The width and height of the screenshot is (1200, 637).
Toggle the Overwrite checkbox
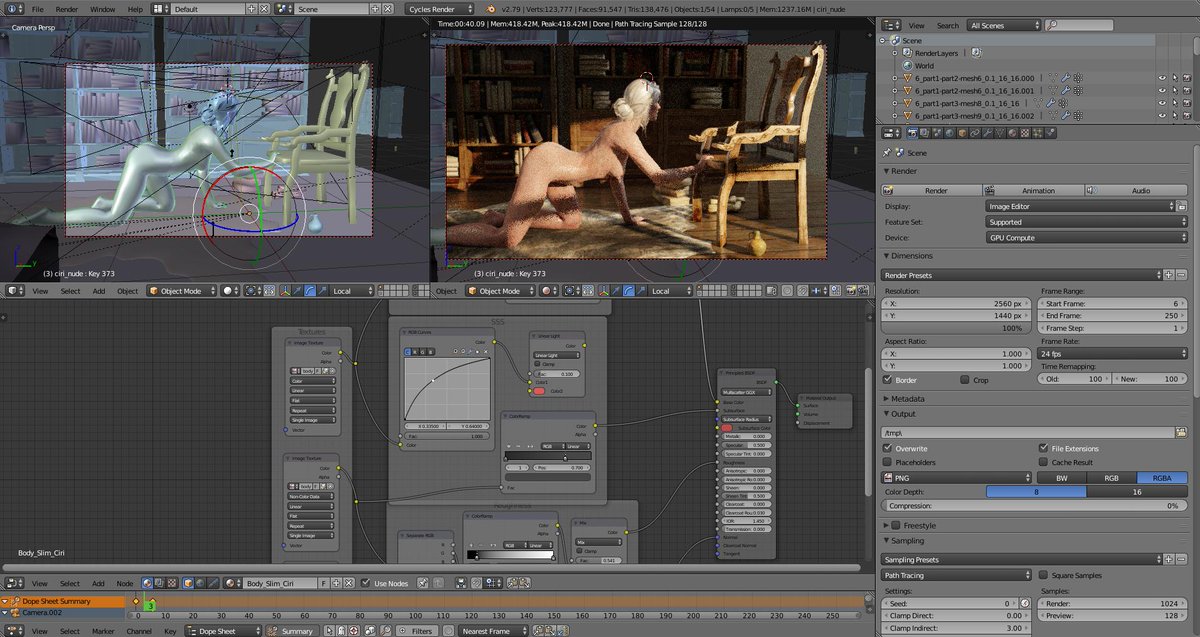(888, 449)
